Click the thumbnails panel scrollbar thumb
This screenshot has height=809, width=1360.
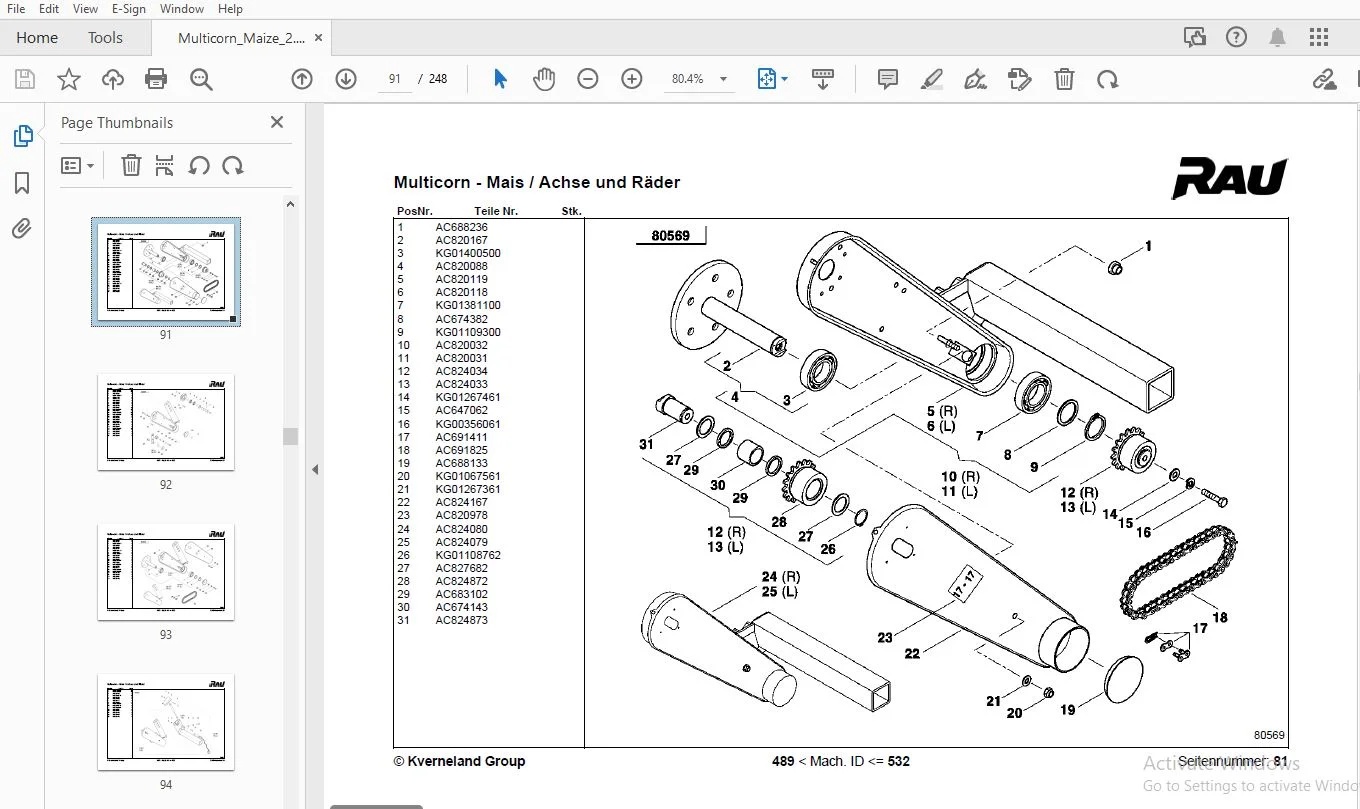(x=291, y=436)
